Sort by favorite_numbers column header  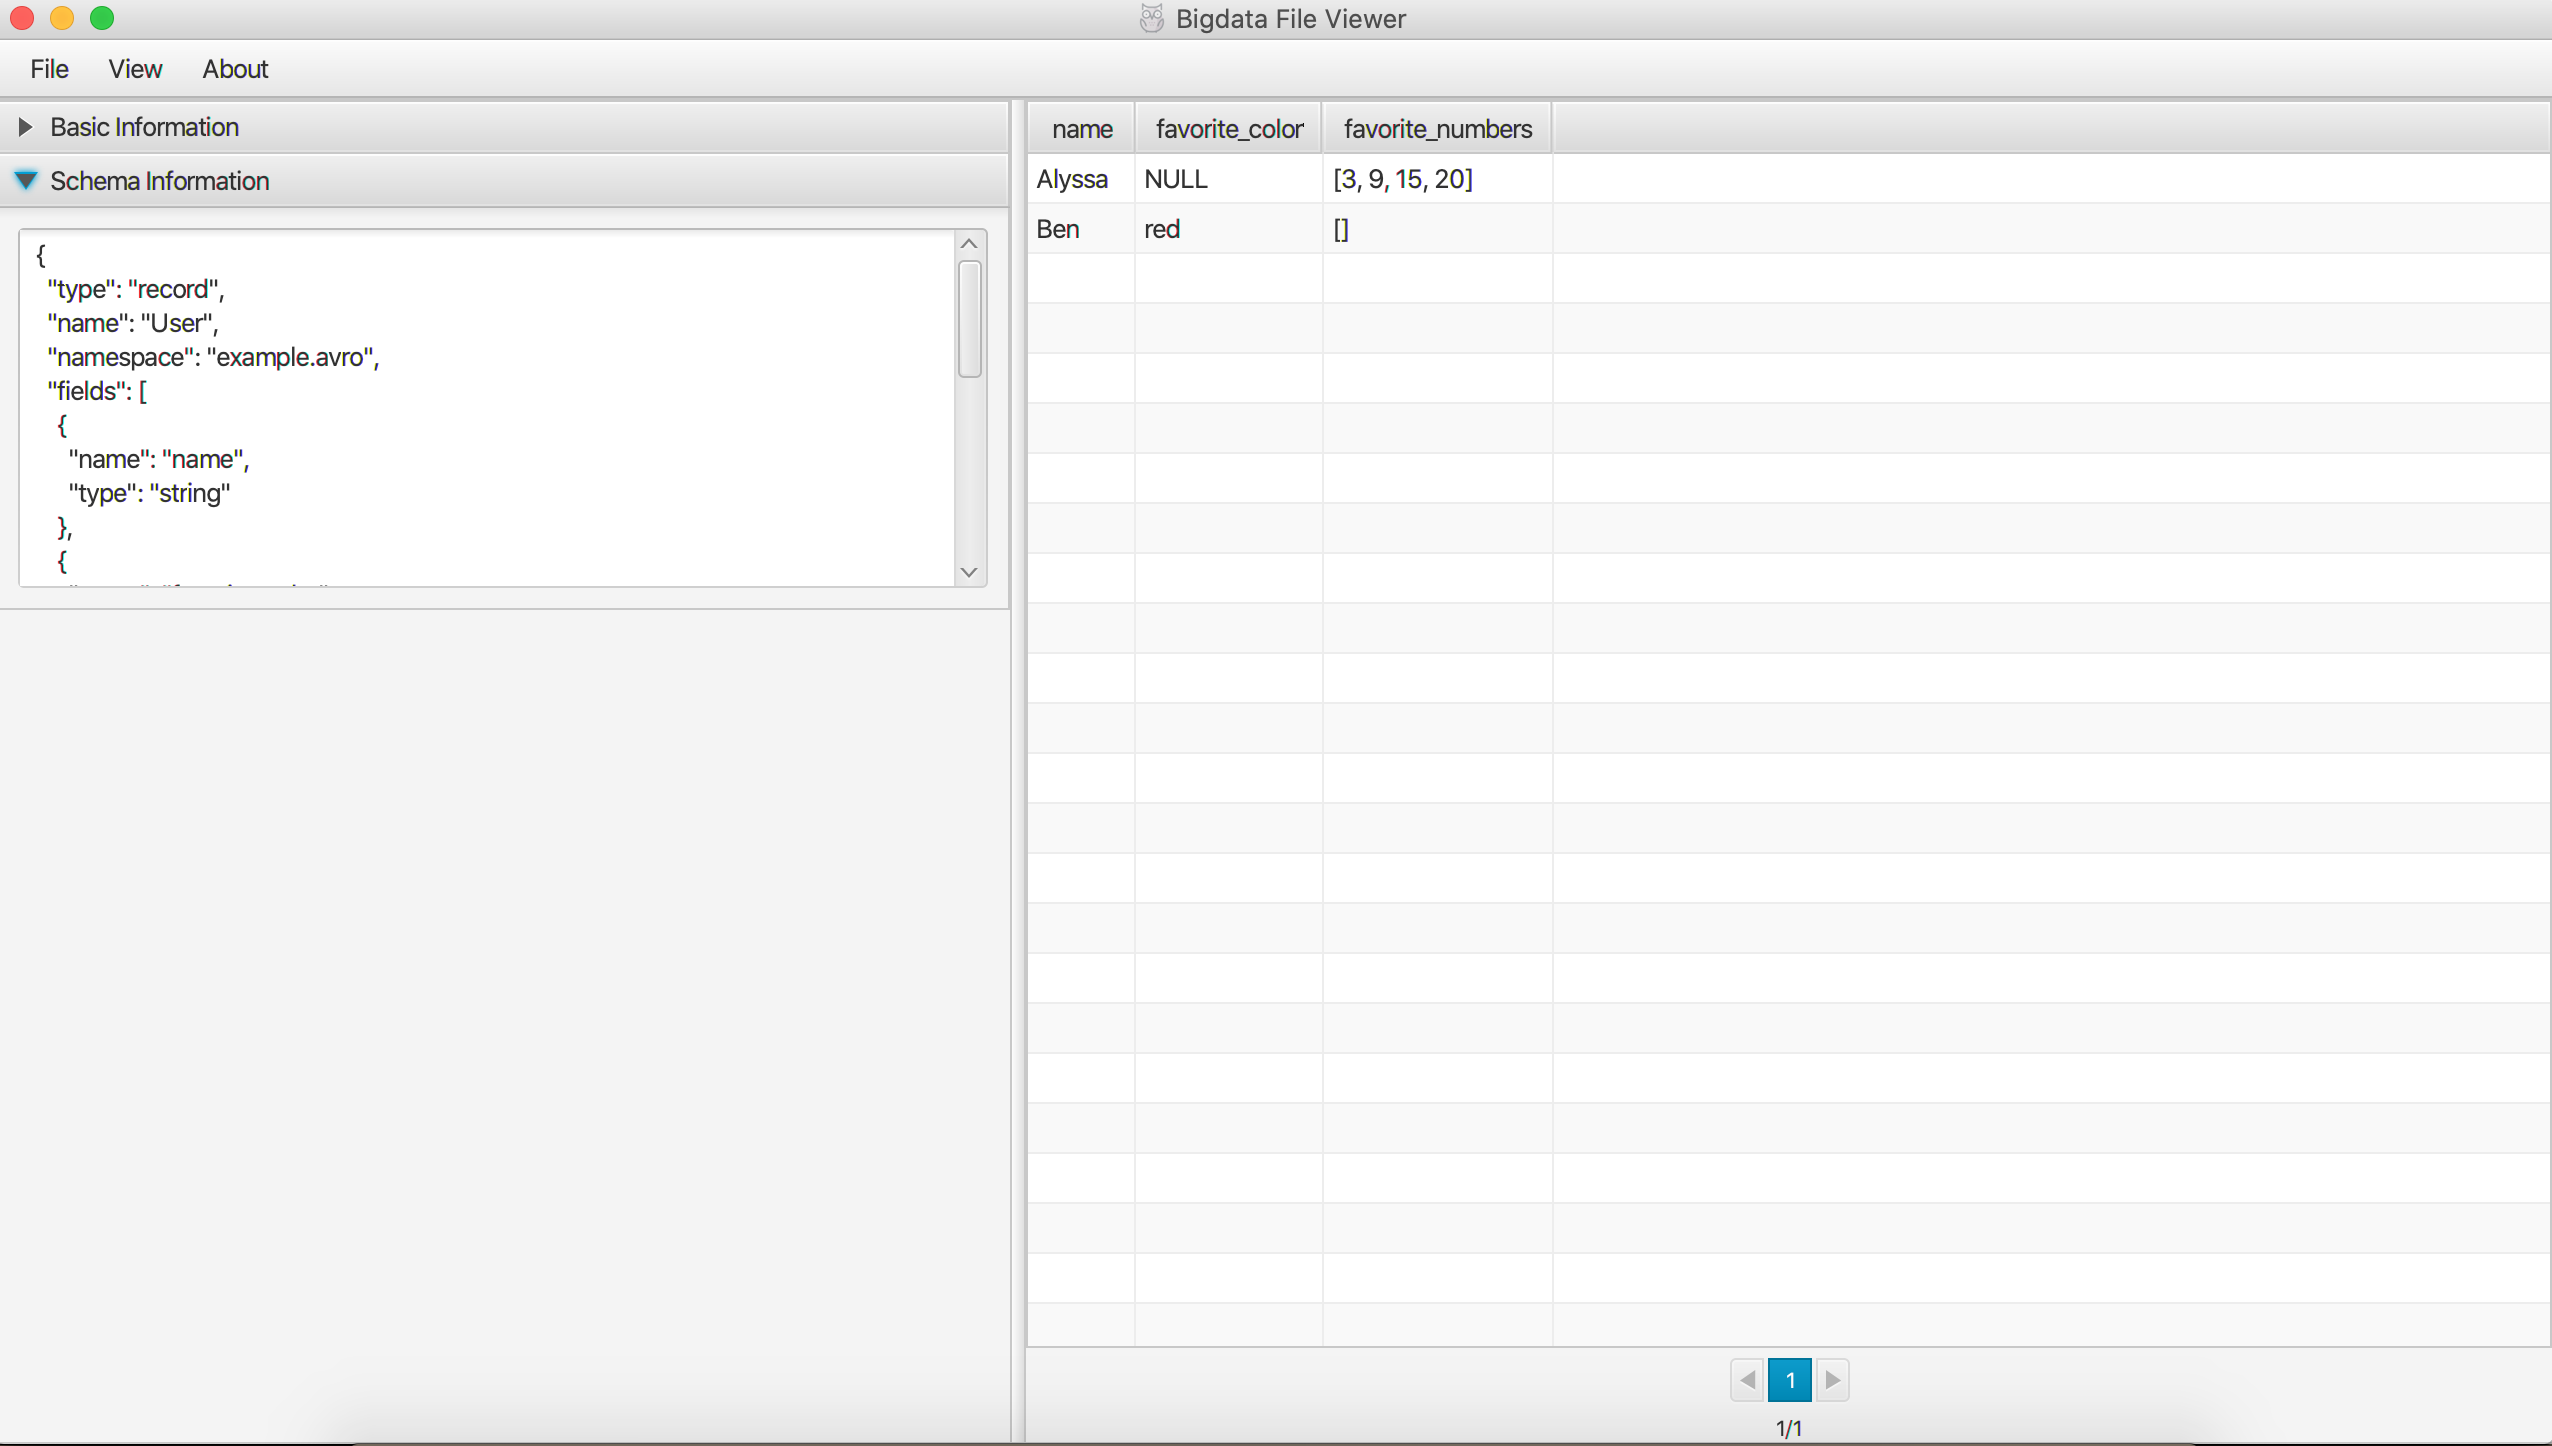coord(1437,129)
